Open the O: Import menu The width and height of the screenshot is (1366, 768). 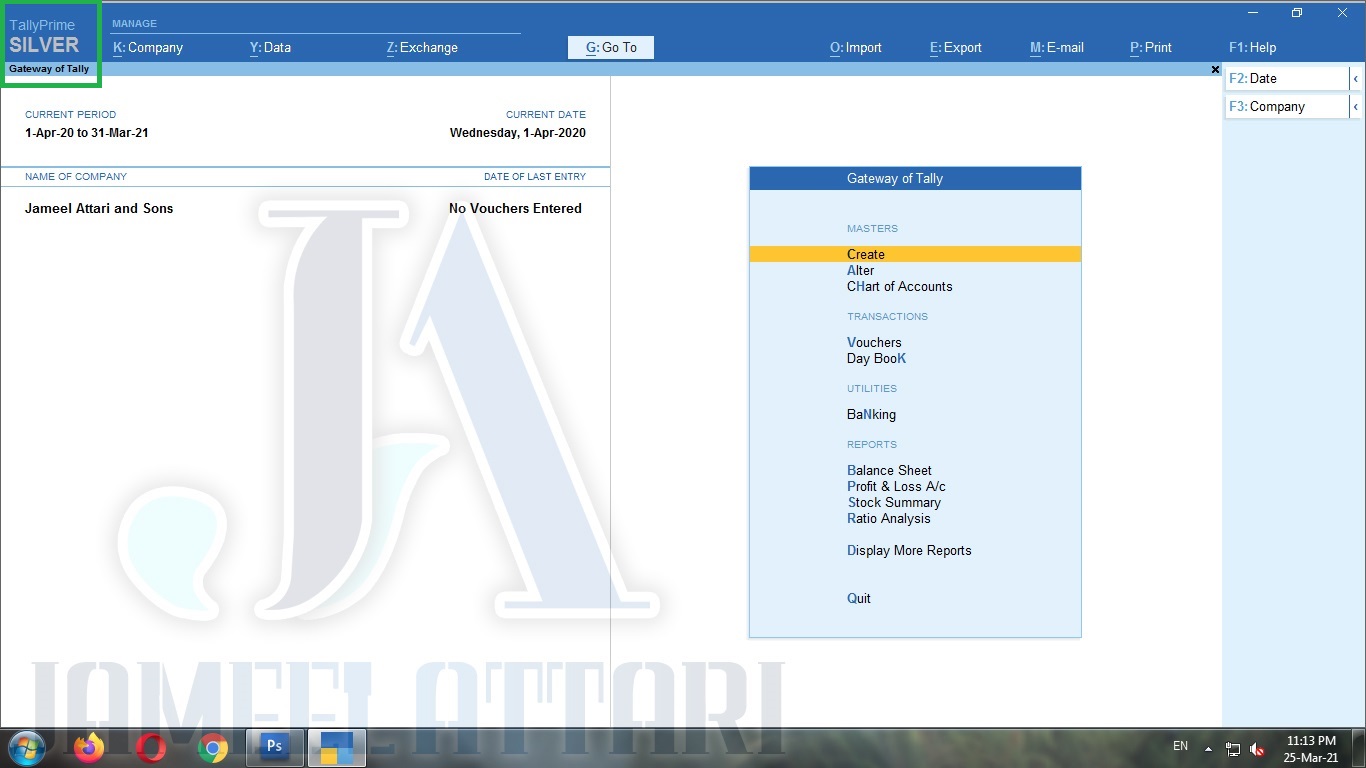click(x=856, y=47)
